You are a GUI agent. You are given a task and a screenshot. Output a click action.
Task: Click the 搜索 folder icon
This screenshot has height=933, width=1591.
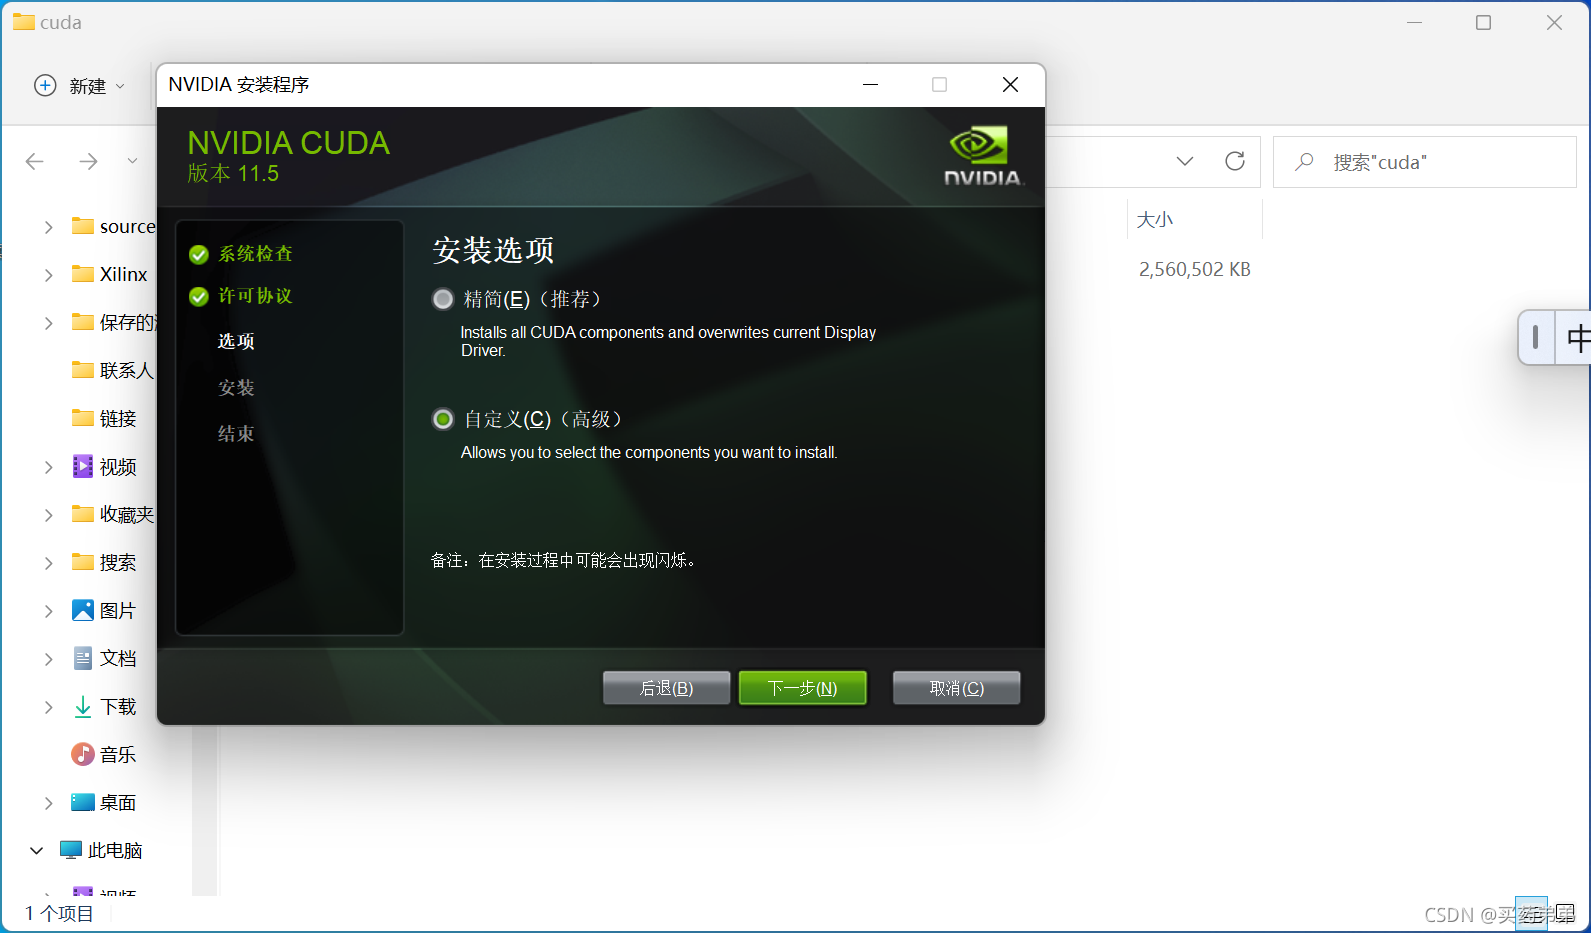click(83, 562)
